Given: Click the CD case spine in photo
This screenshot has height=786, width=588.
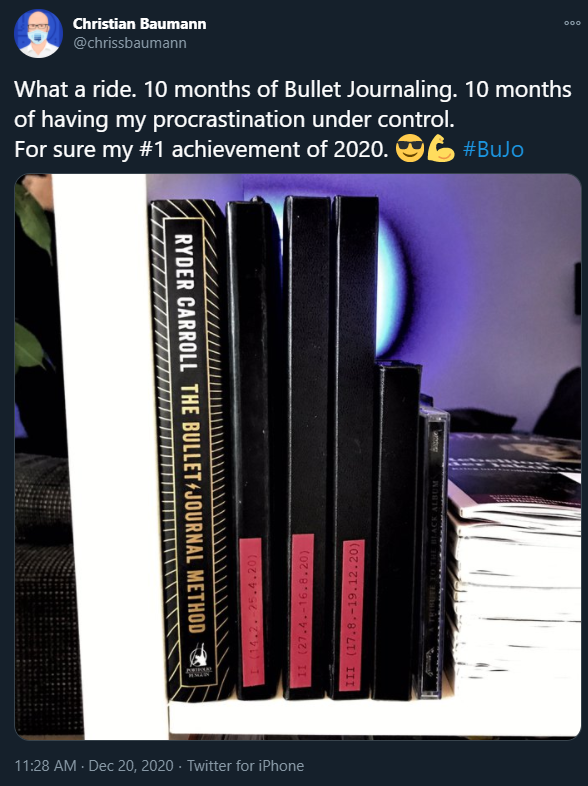Looking at the screenshot, I should point(431,553).
